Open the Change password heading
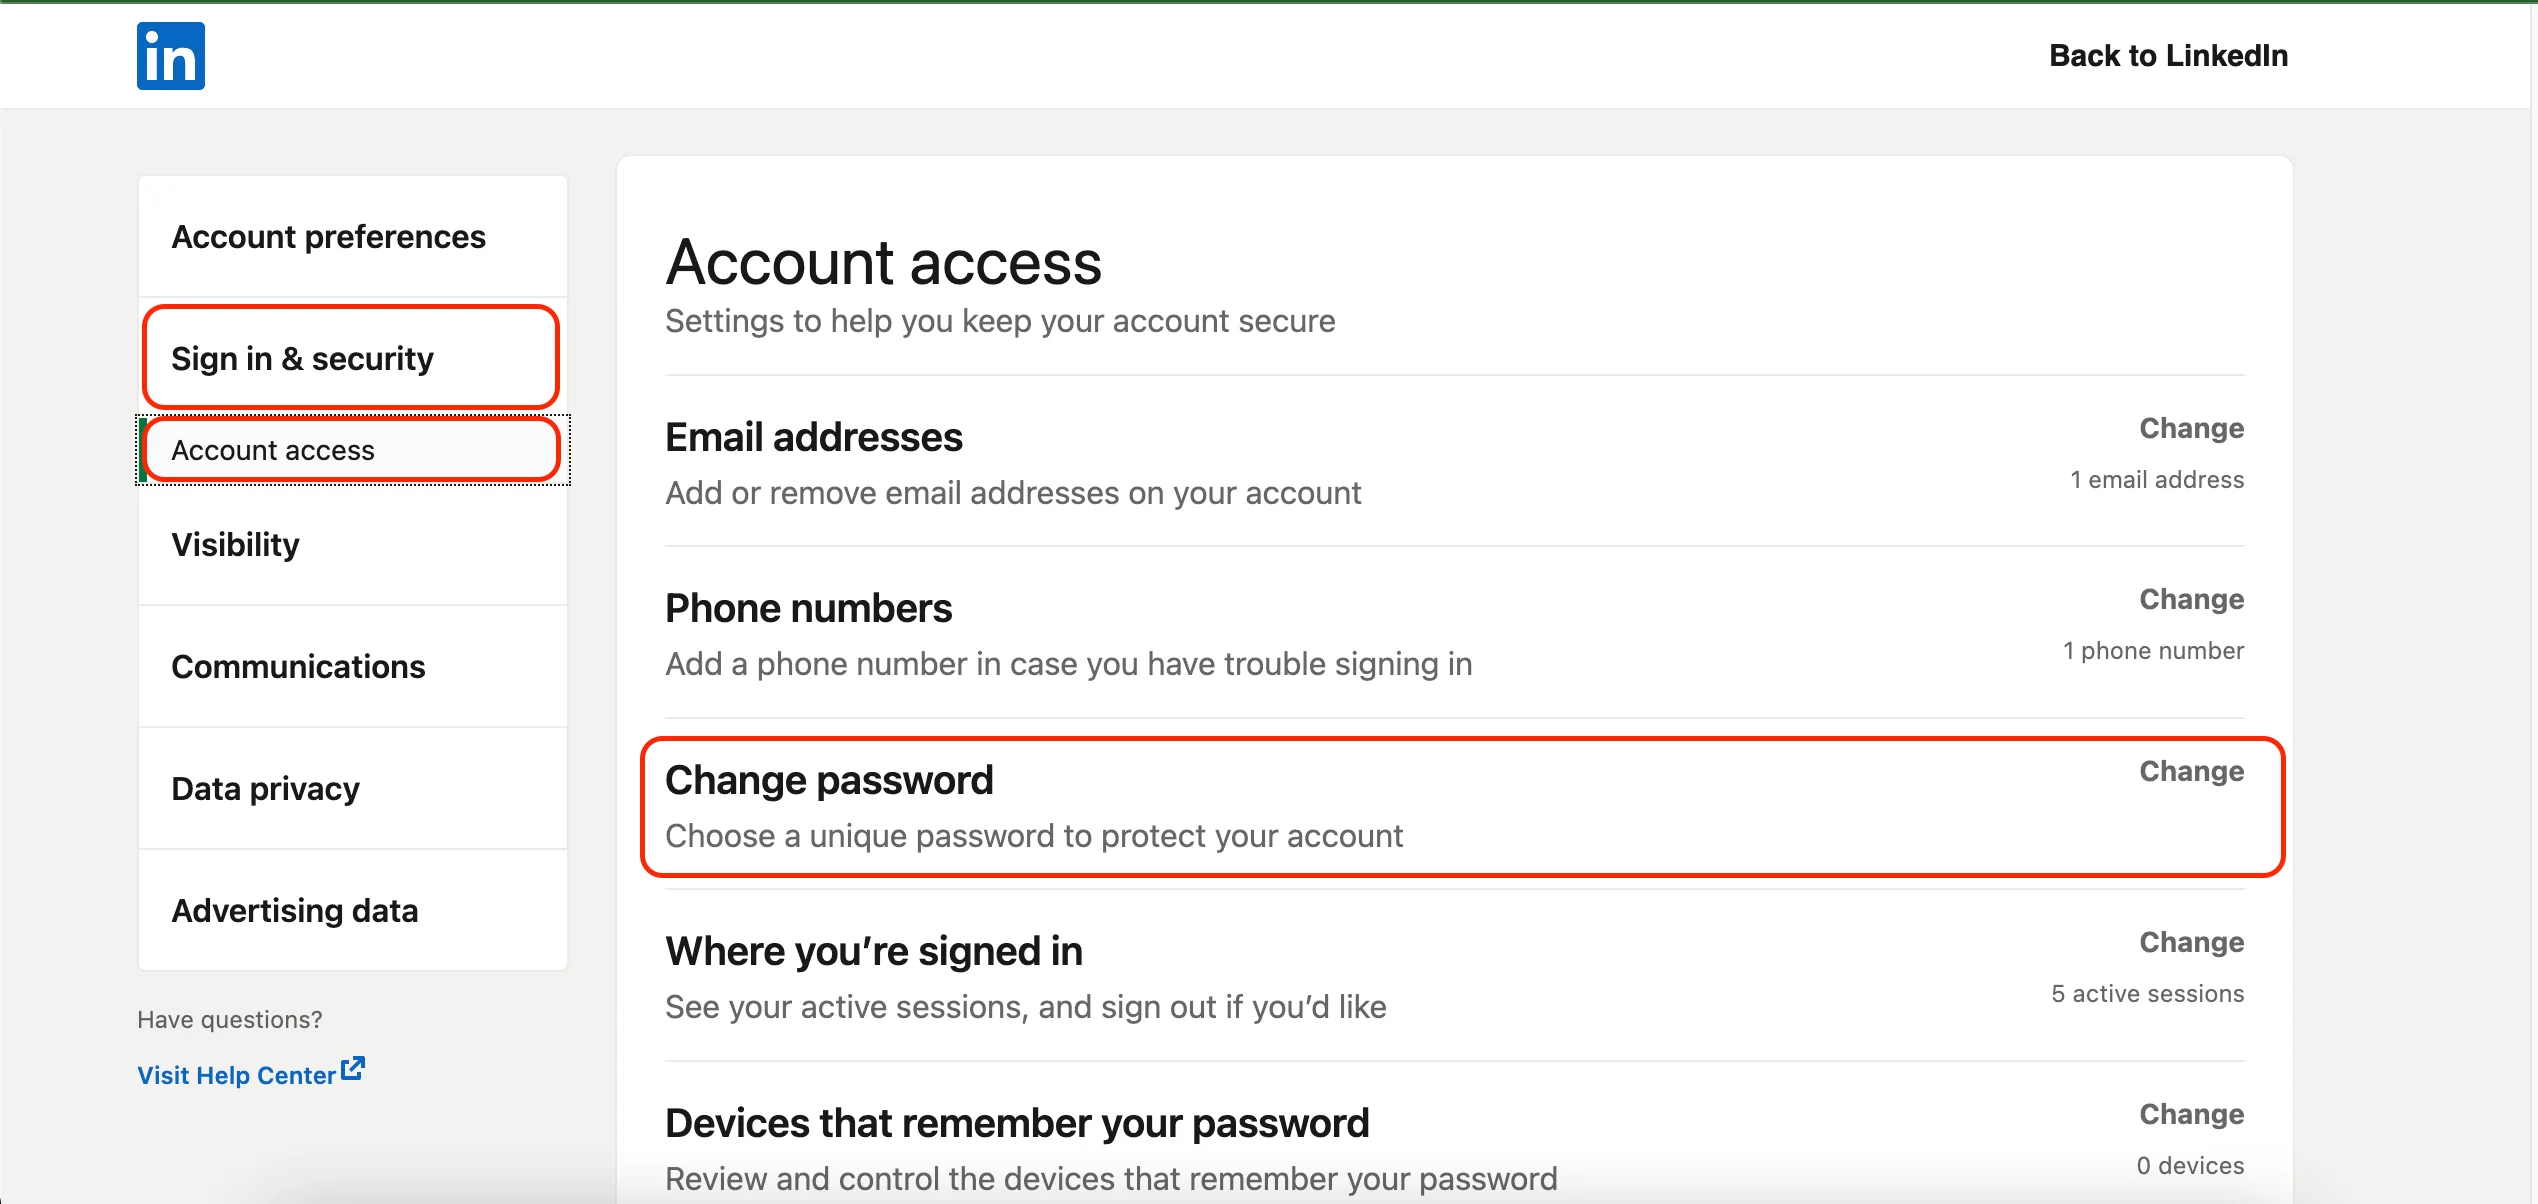2538x1204 pixels. [x=829, y=781]
